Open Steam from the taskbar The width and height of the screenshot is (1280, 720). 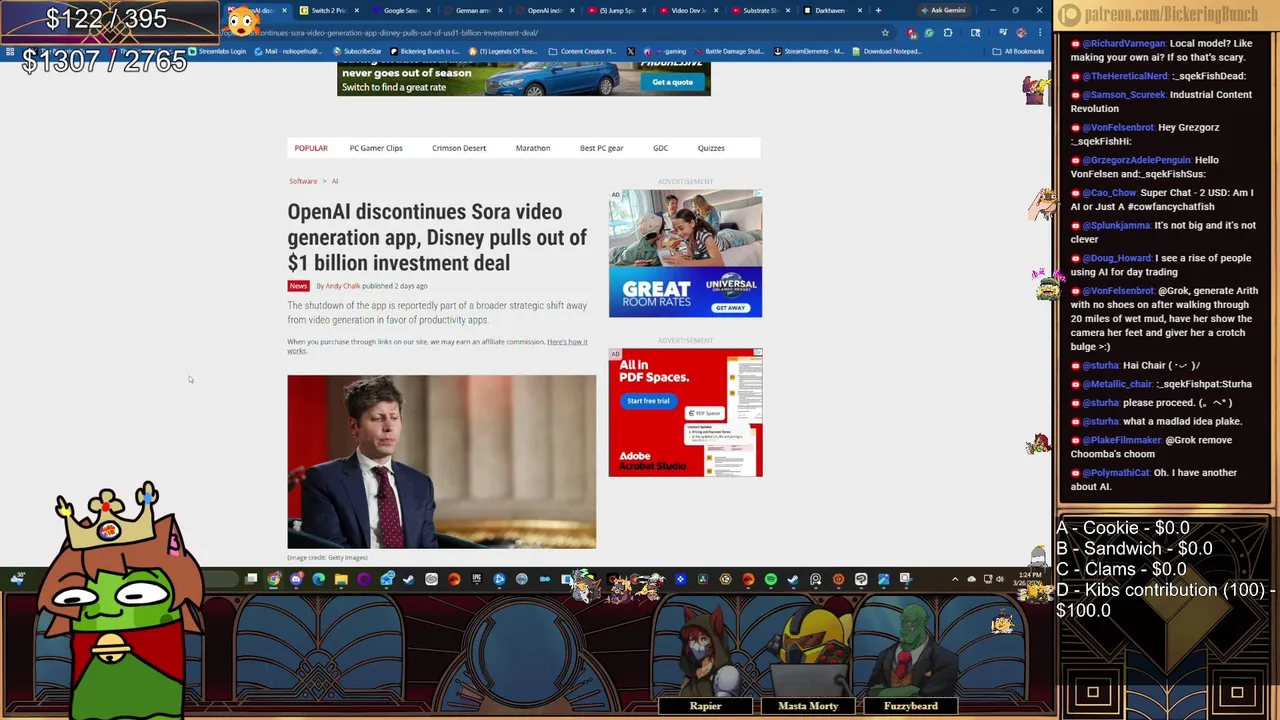point(409,579)
